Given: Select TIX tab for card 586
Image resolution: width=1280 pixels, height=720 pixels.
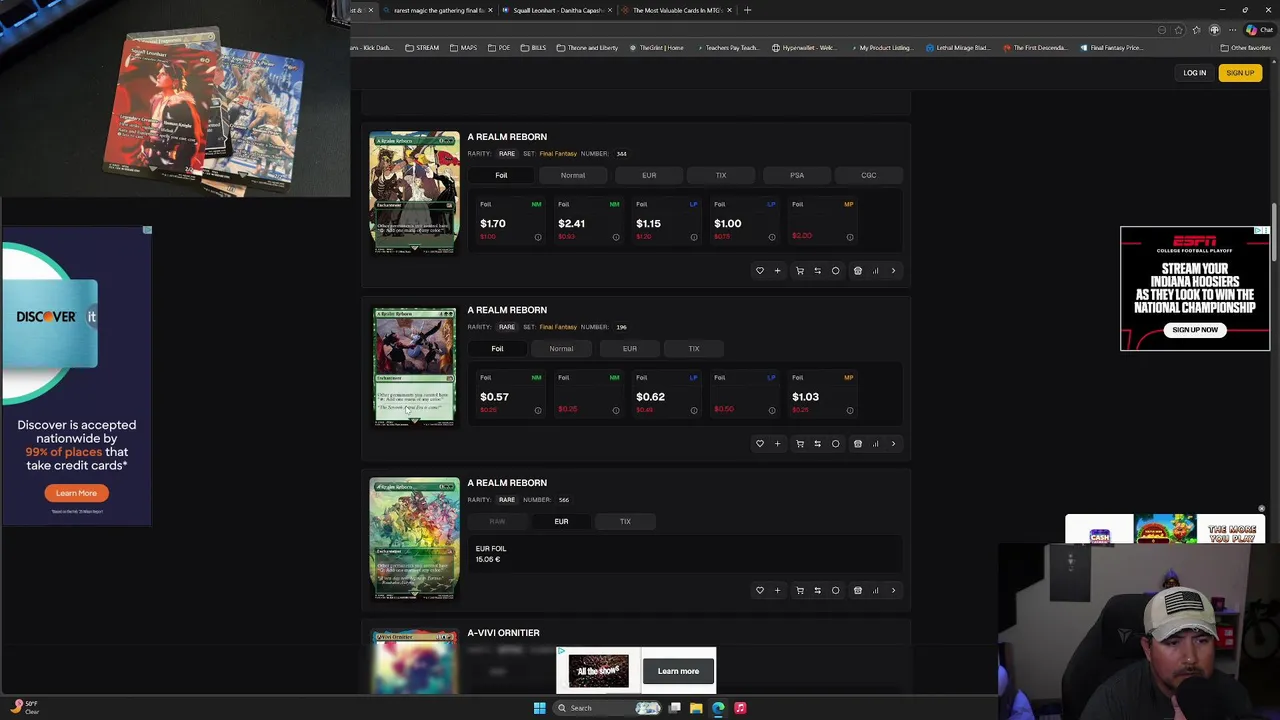Looking at the screenshot, I should [x=625, y=522].
